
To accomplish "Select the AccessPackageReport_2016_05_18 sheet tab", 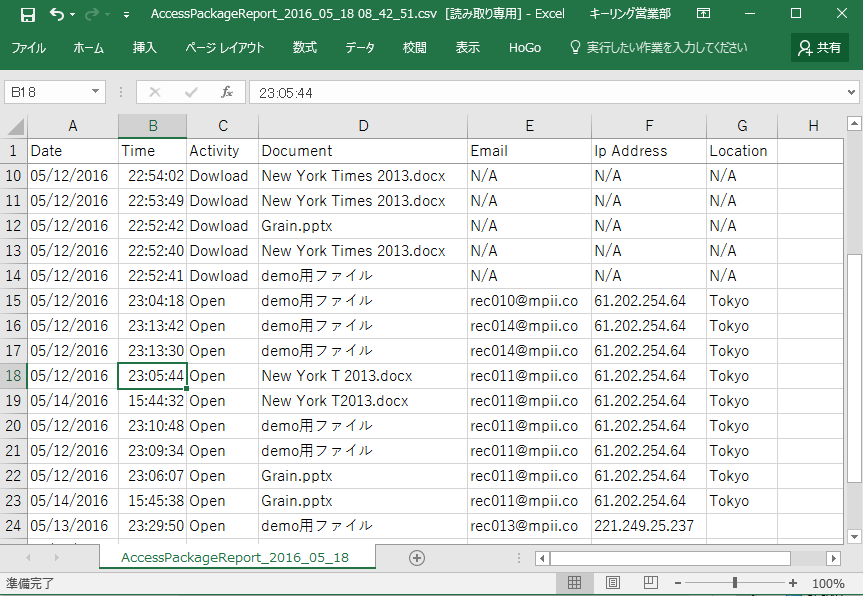I will tap(235, 558).
